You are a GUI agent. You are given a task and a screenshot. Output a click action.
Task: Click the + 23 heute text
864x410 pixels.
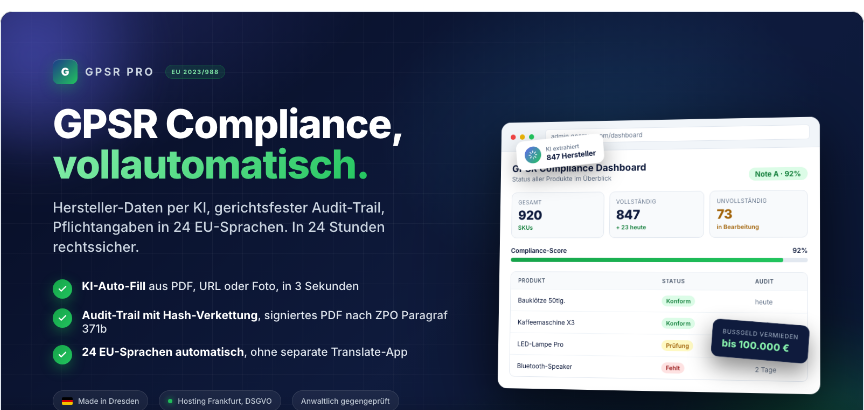[631, 227]
